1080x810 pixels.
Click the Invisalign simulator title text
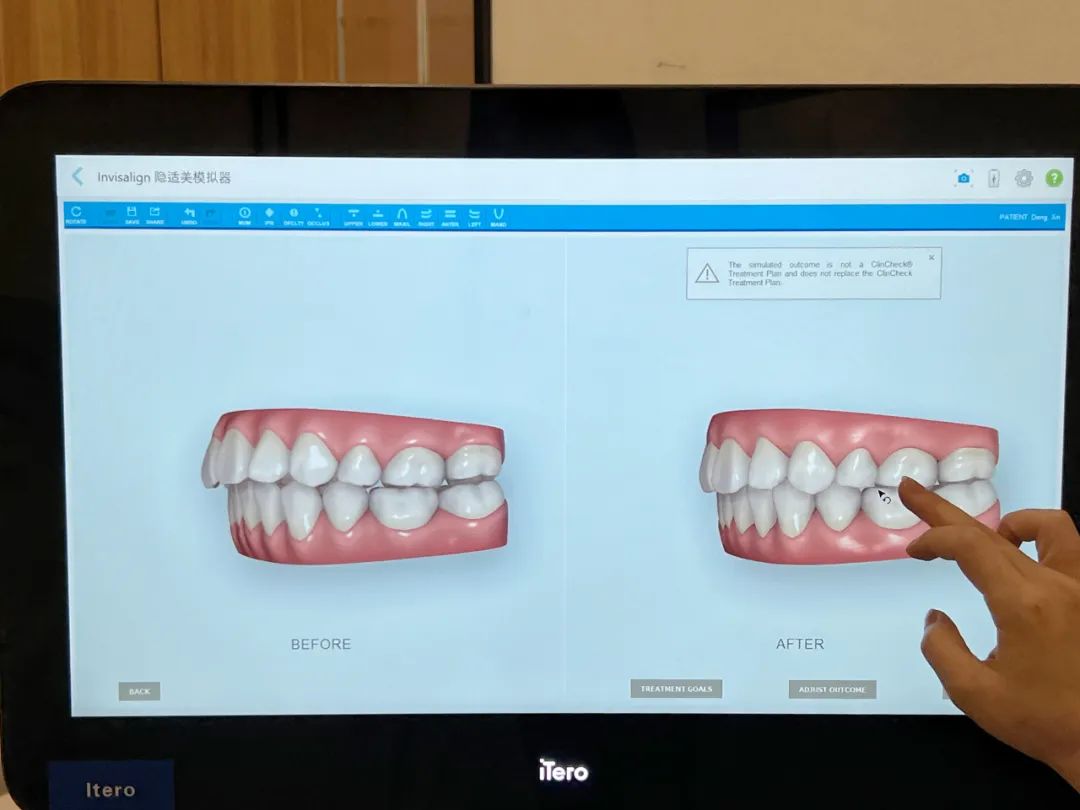pos(164,178)
